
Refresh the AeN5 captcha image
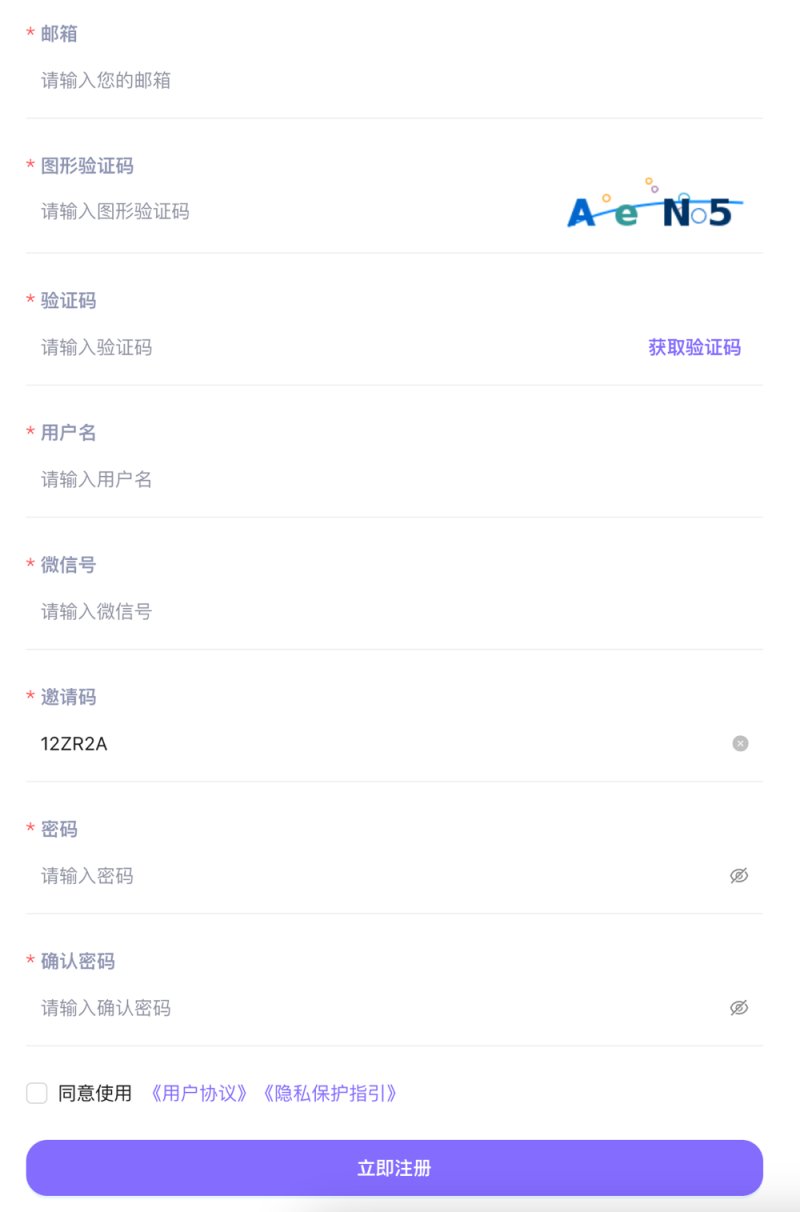click(655, 204)
